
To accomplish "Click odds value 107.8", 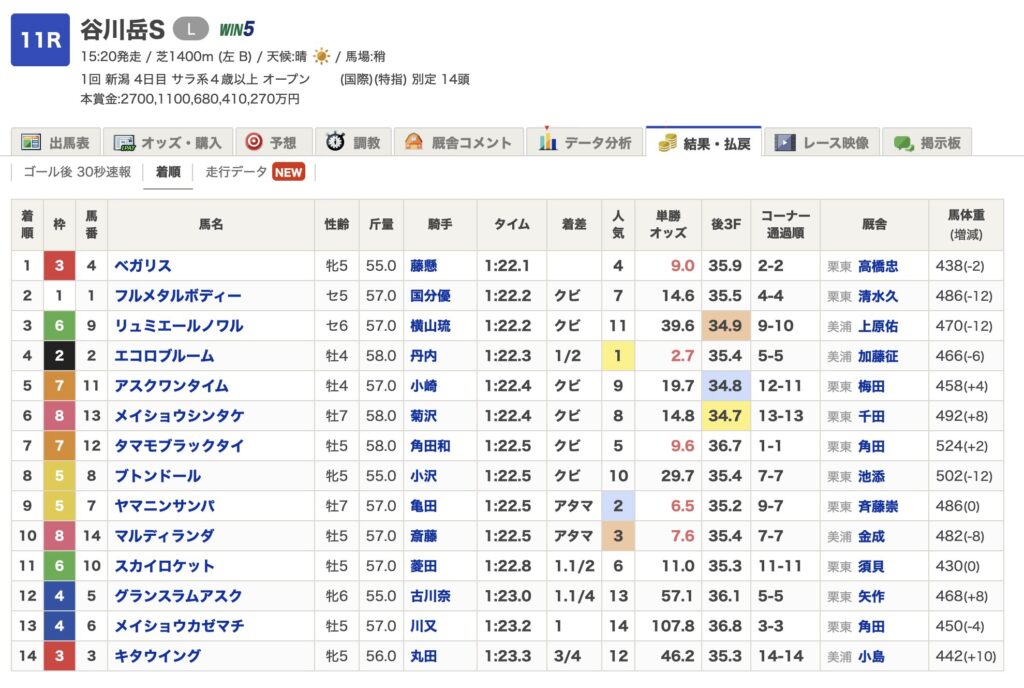I will tap(673, 626).
